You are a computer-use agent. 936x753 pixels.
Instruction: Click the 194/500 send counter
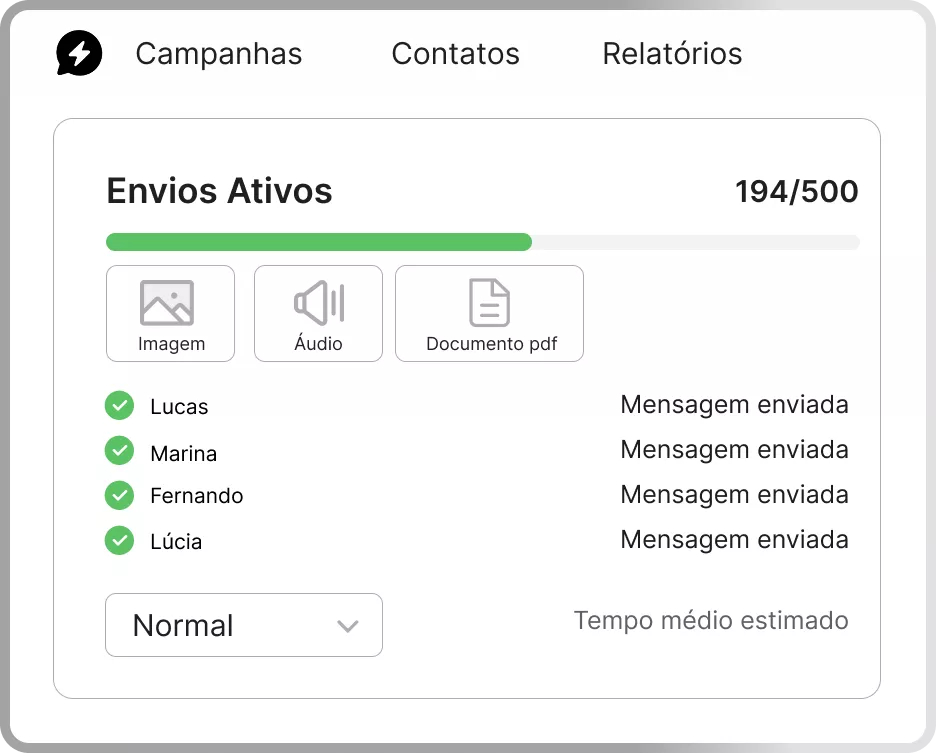(796, 191)
